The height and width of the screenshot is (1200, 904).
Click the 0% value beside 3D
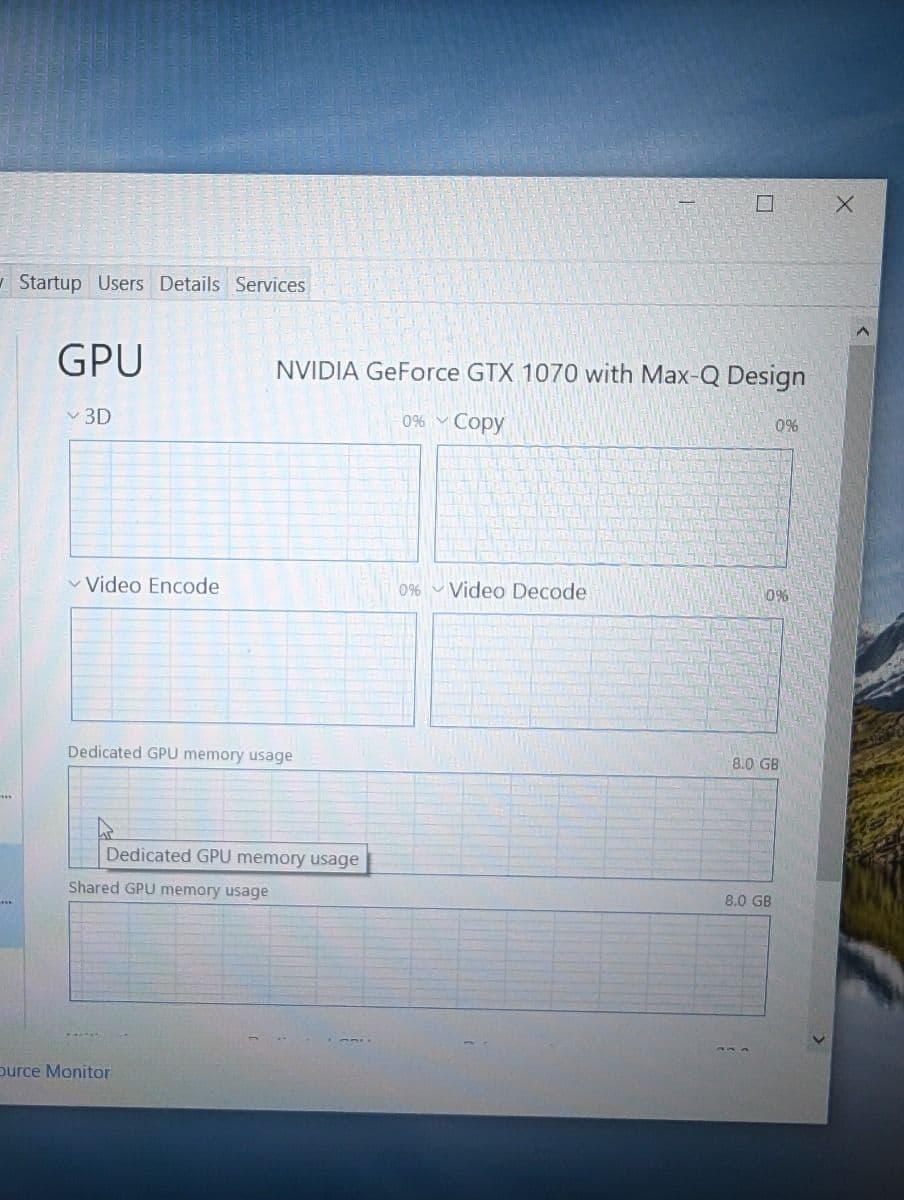[x=412, y=421]
